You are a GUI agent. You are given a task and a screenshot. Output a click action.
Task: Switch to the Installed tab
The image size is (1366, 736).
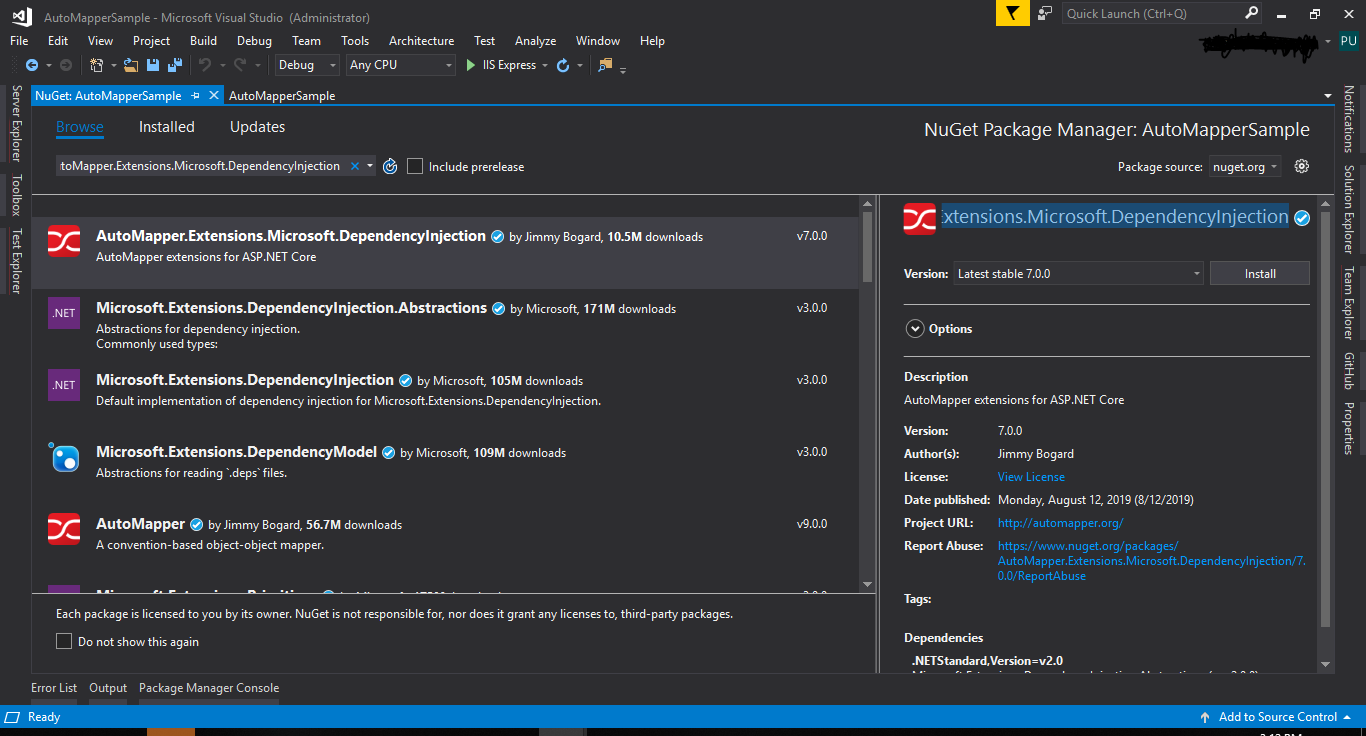[167, 127]
